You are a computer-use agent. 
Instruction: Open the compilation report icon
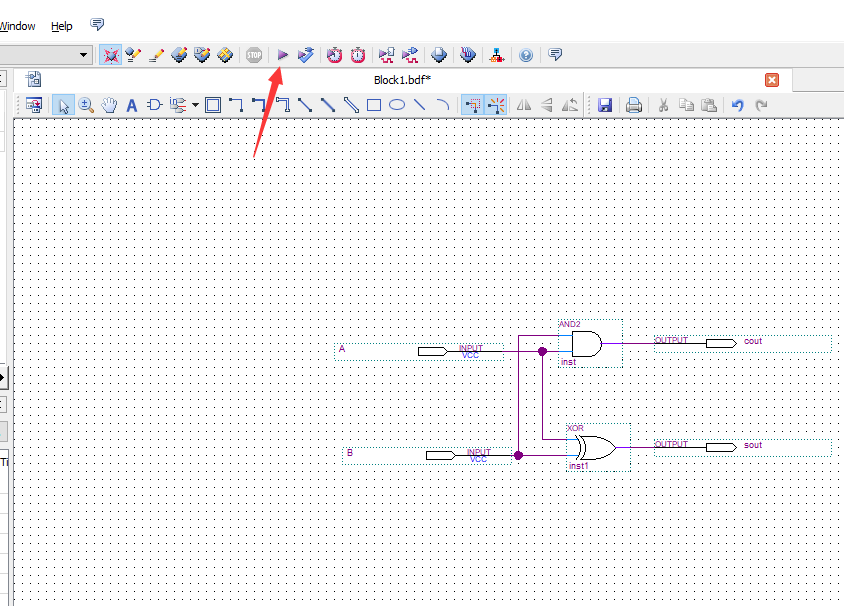tap(439, 55)
